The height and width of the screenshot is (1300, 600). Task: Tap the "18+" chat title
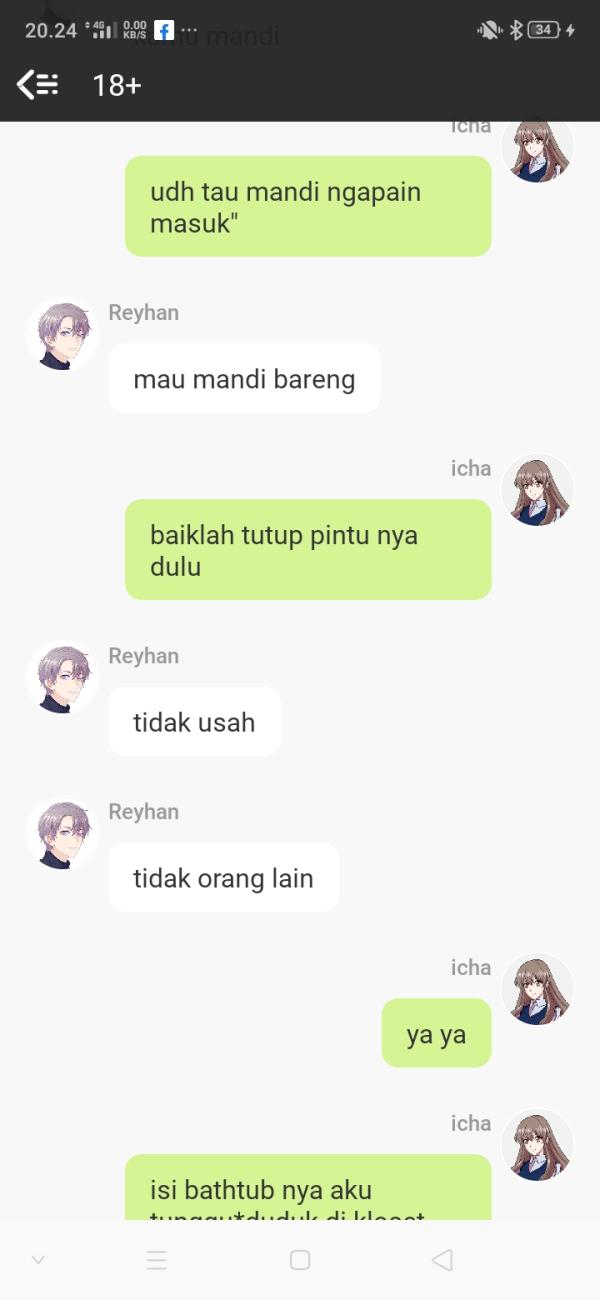coord(117,86)
